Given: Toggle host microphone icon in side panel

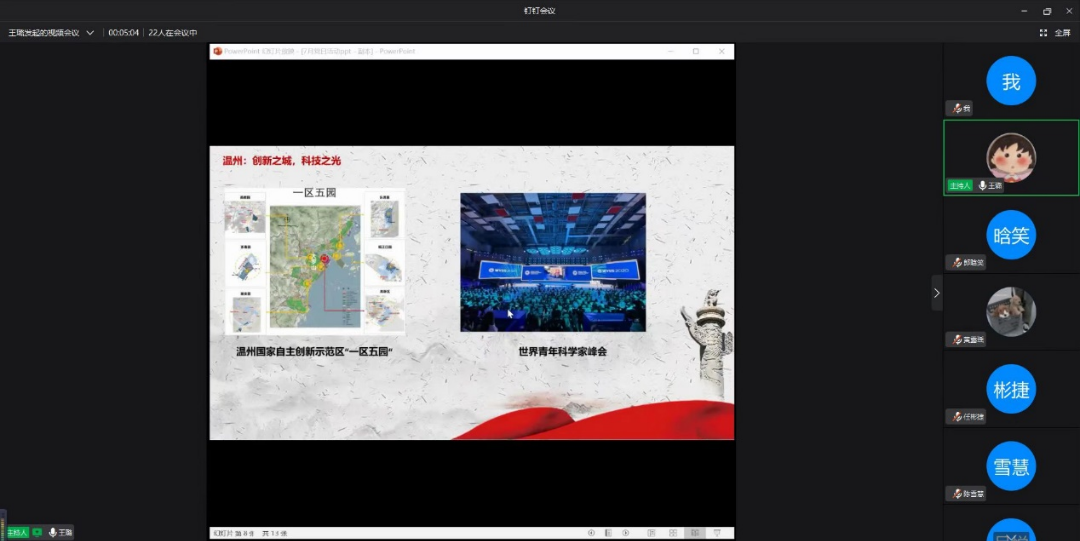Looking at the screenshot, I should (983, 186).
